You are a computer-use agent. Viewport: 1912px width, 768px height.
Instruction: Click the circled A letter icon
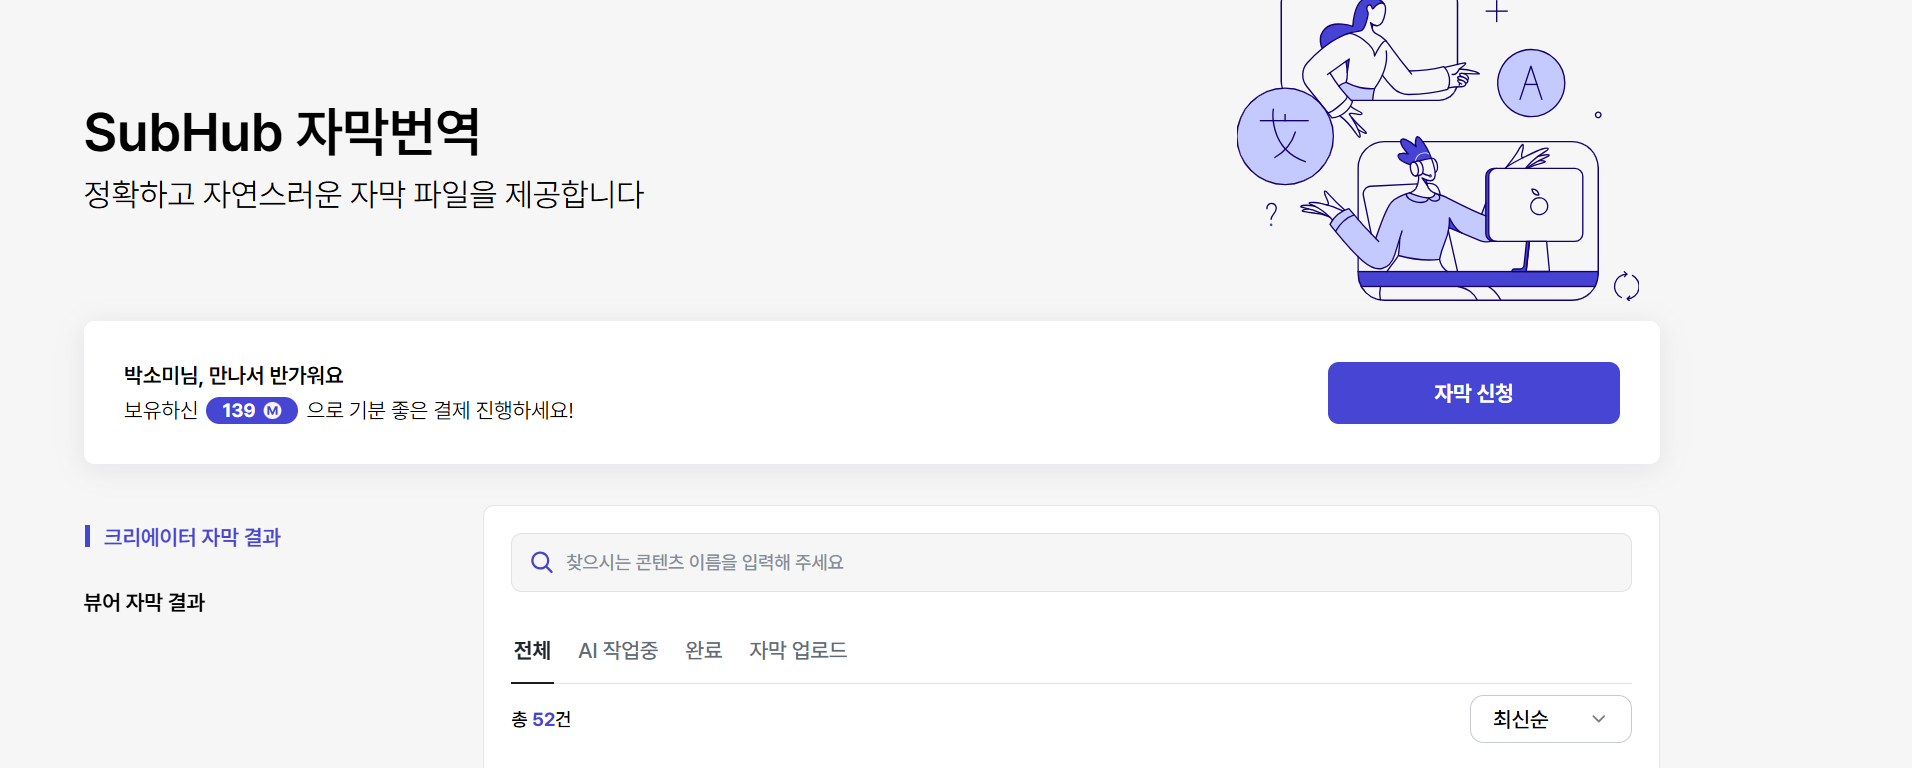(x=1530, y=83)
